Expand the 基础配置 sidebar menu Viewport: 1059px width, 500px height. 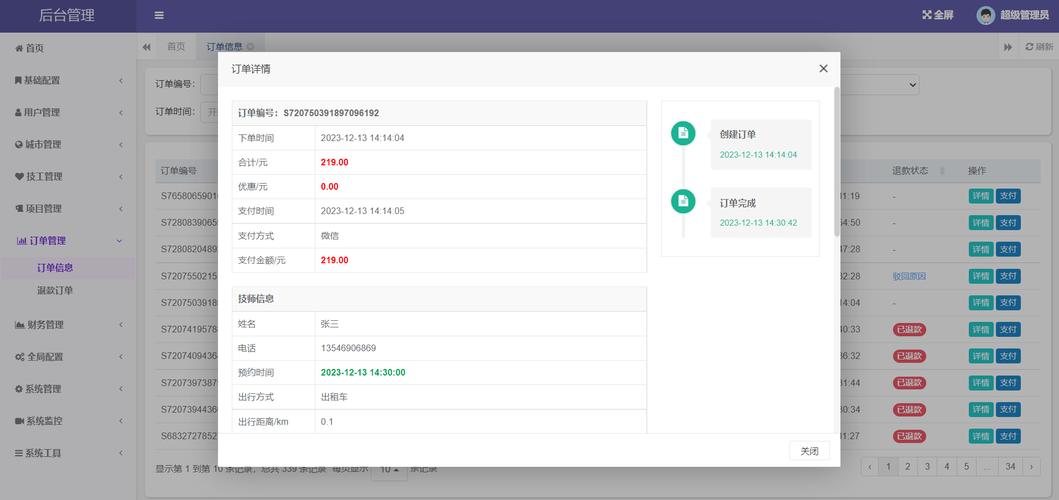point(68,80)
